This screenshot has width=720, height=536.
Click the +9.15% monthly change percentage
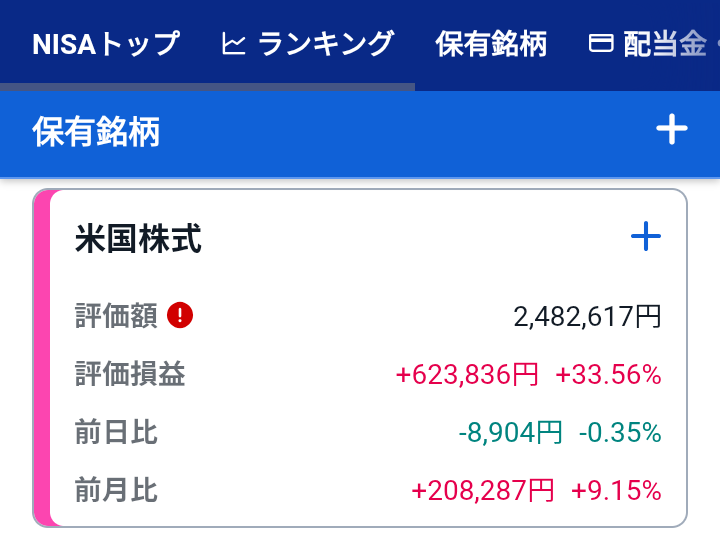(616, 491)
